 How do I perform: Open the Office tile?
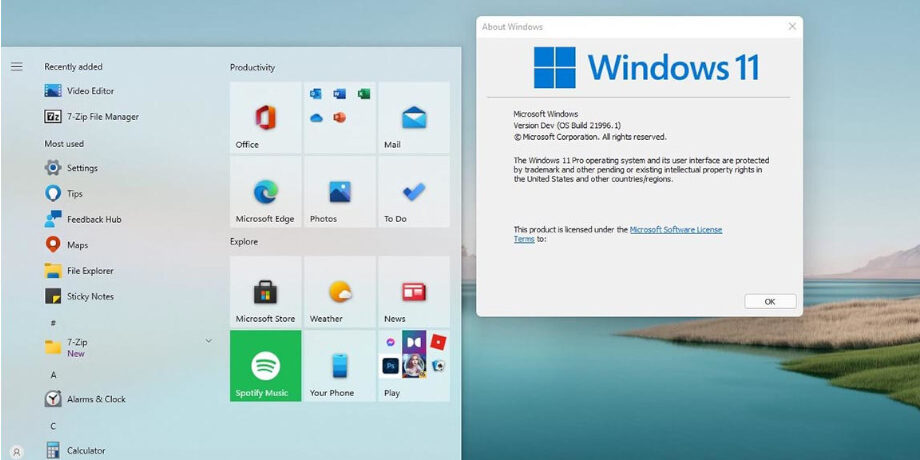[x=265, y=118]
